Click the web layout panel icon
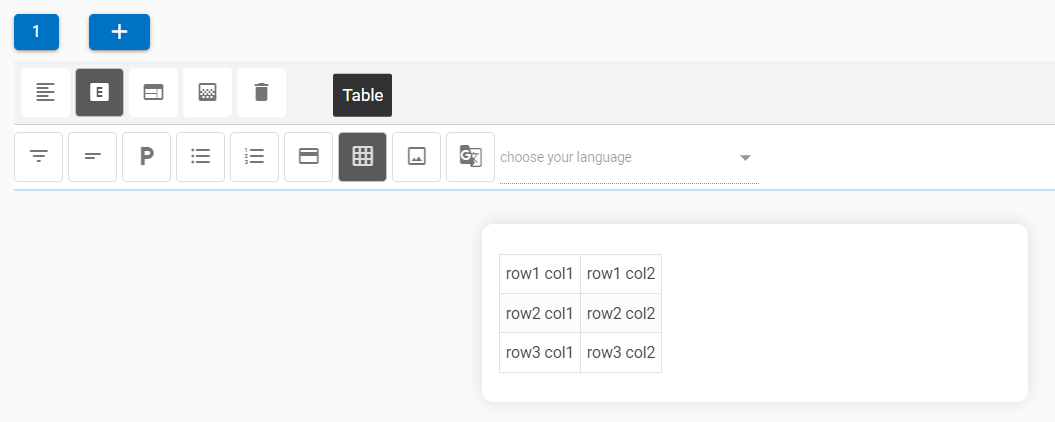1055x422 pixels. pyautogui.click(x=153, y=92)
